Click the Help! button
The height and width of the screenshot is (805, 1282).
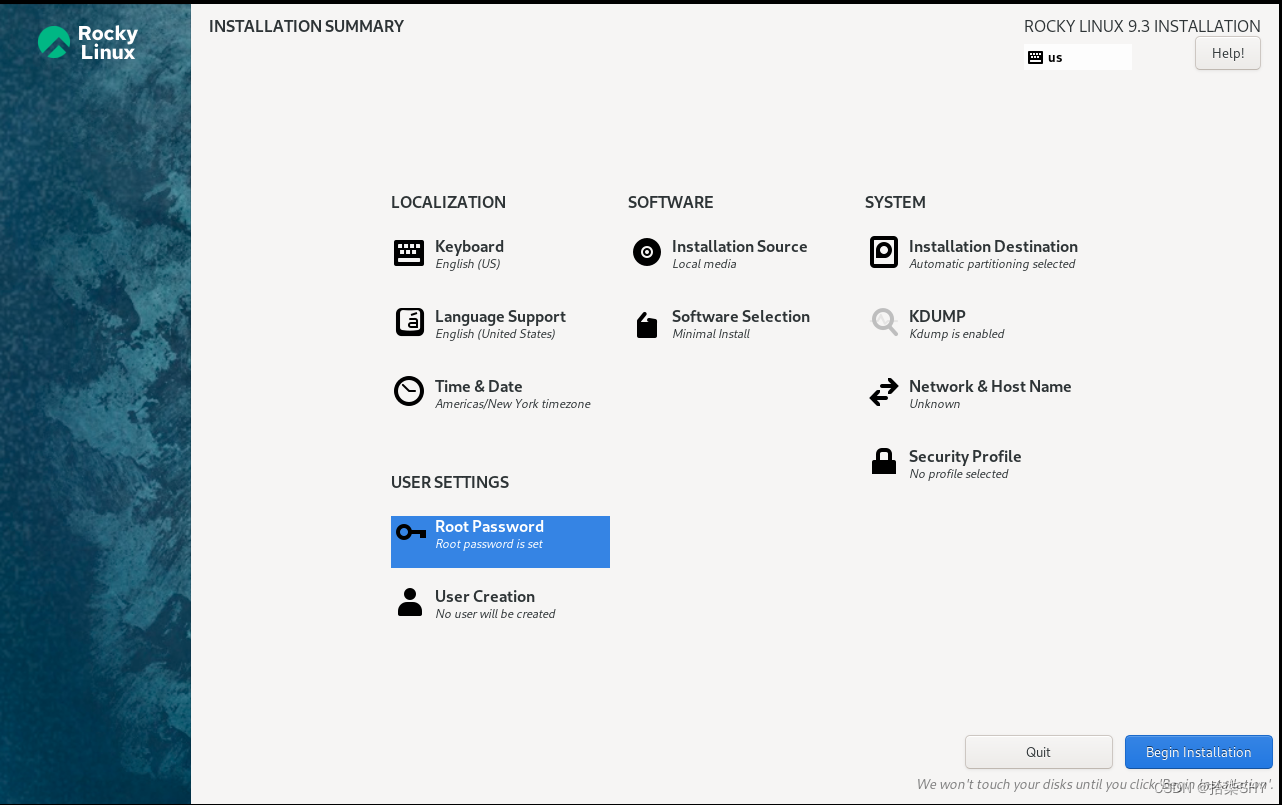1228,53
